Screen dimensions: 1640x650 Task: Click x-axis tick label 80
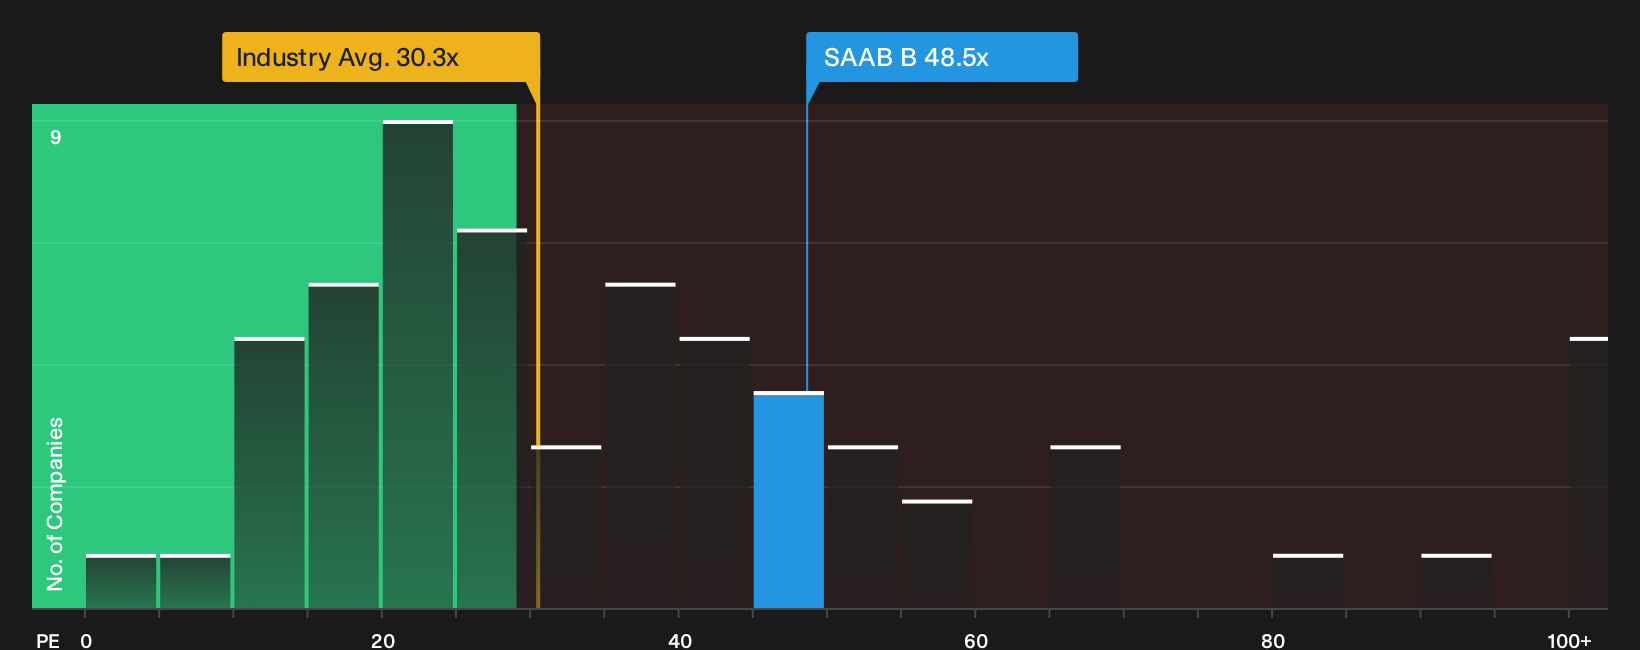click(1273, 641)
